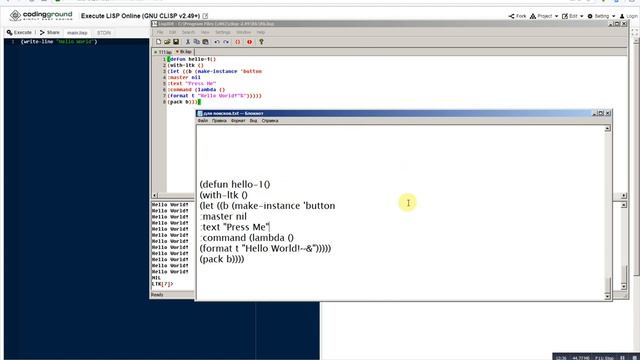Click the New file icon in LispIDE toolbar

pos(158,42)
